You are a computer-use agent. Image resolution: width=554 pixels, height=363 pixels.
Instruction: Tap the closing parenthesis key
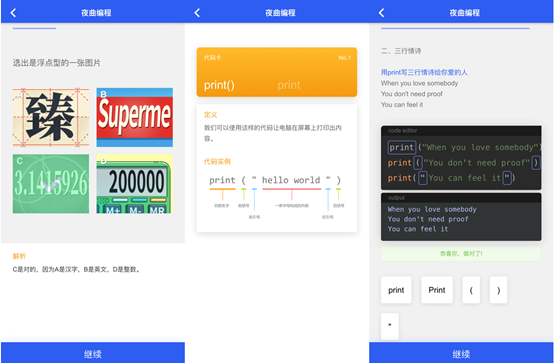pyautogui.click(x=499, y=290)
